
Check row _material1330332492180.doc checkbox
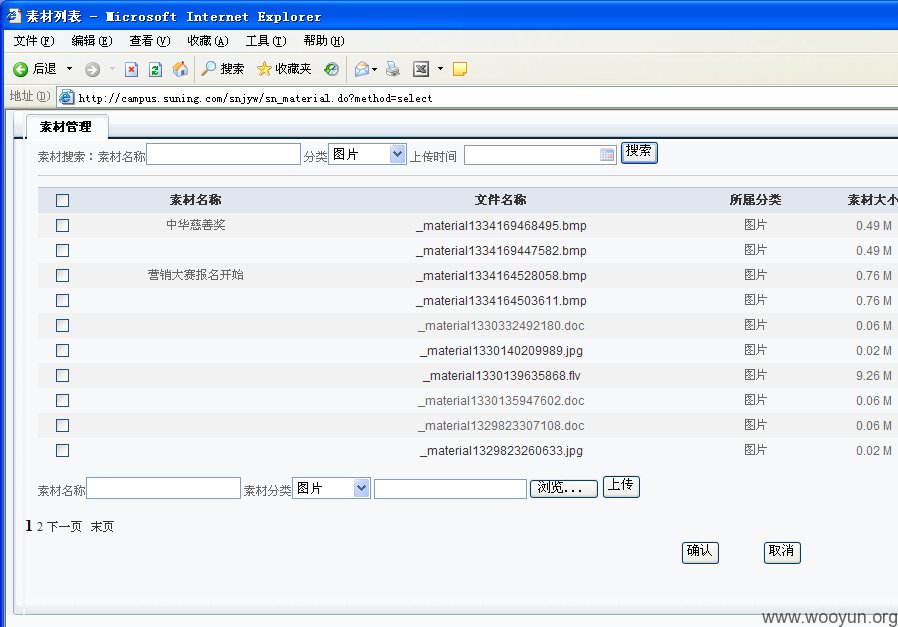click(62, 325)
